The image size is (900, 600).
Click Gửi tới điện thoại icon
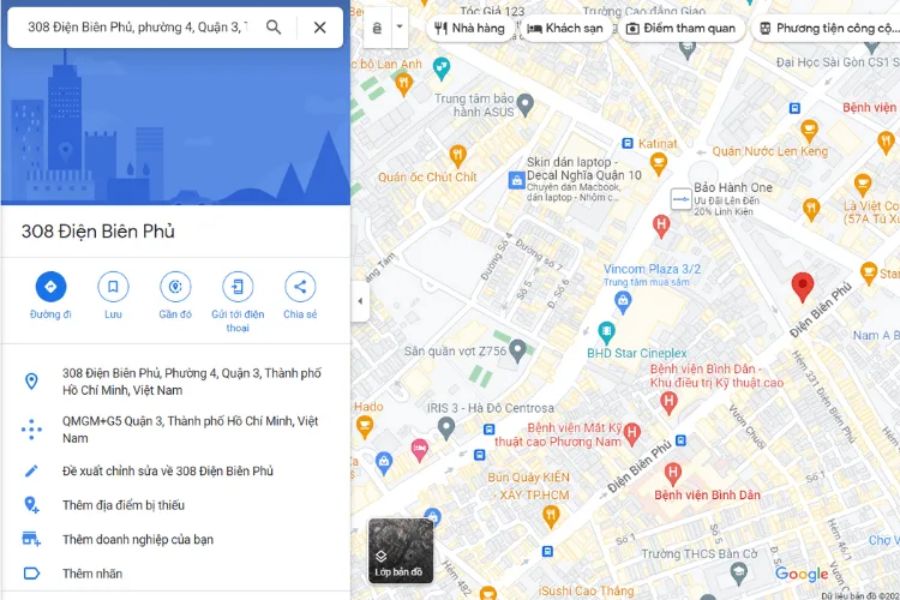(x=238, y=287)
